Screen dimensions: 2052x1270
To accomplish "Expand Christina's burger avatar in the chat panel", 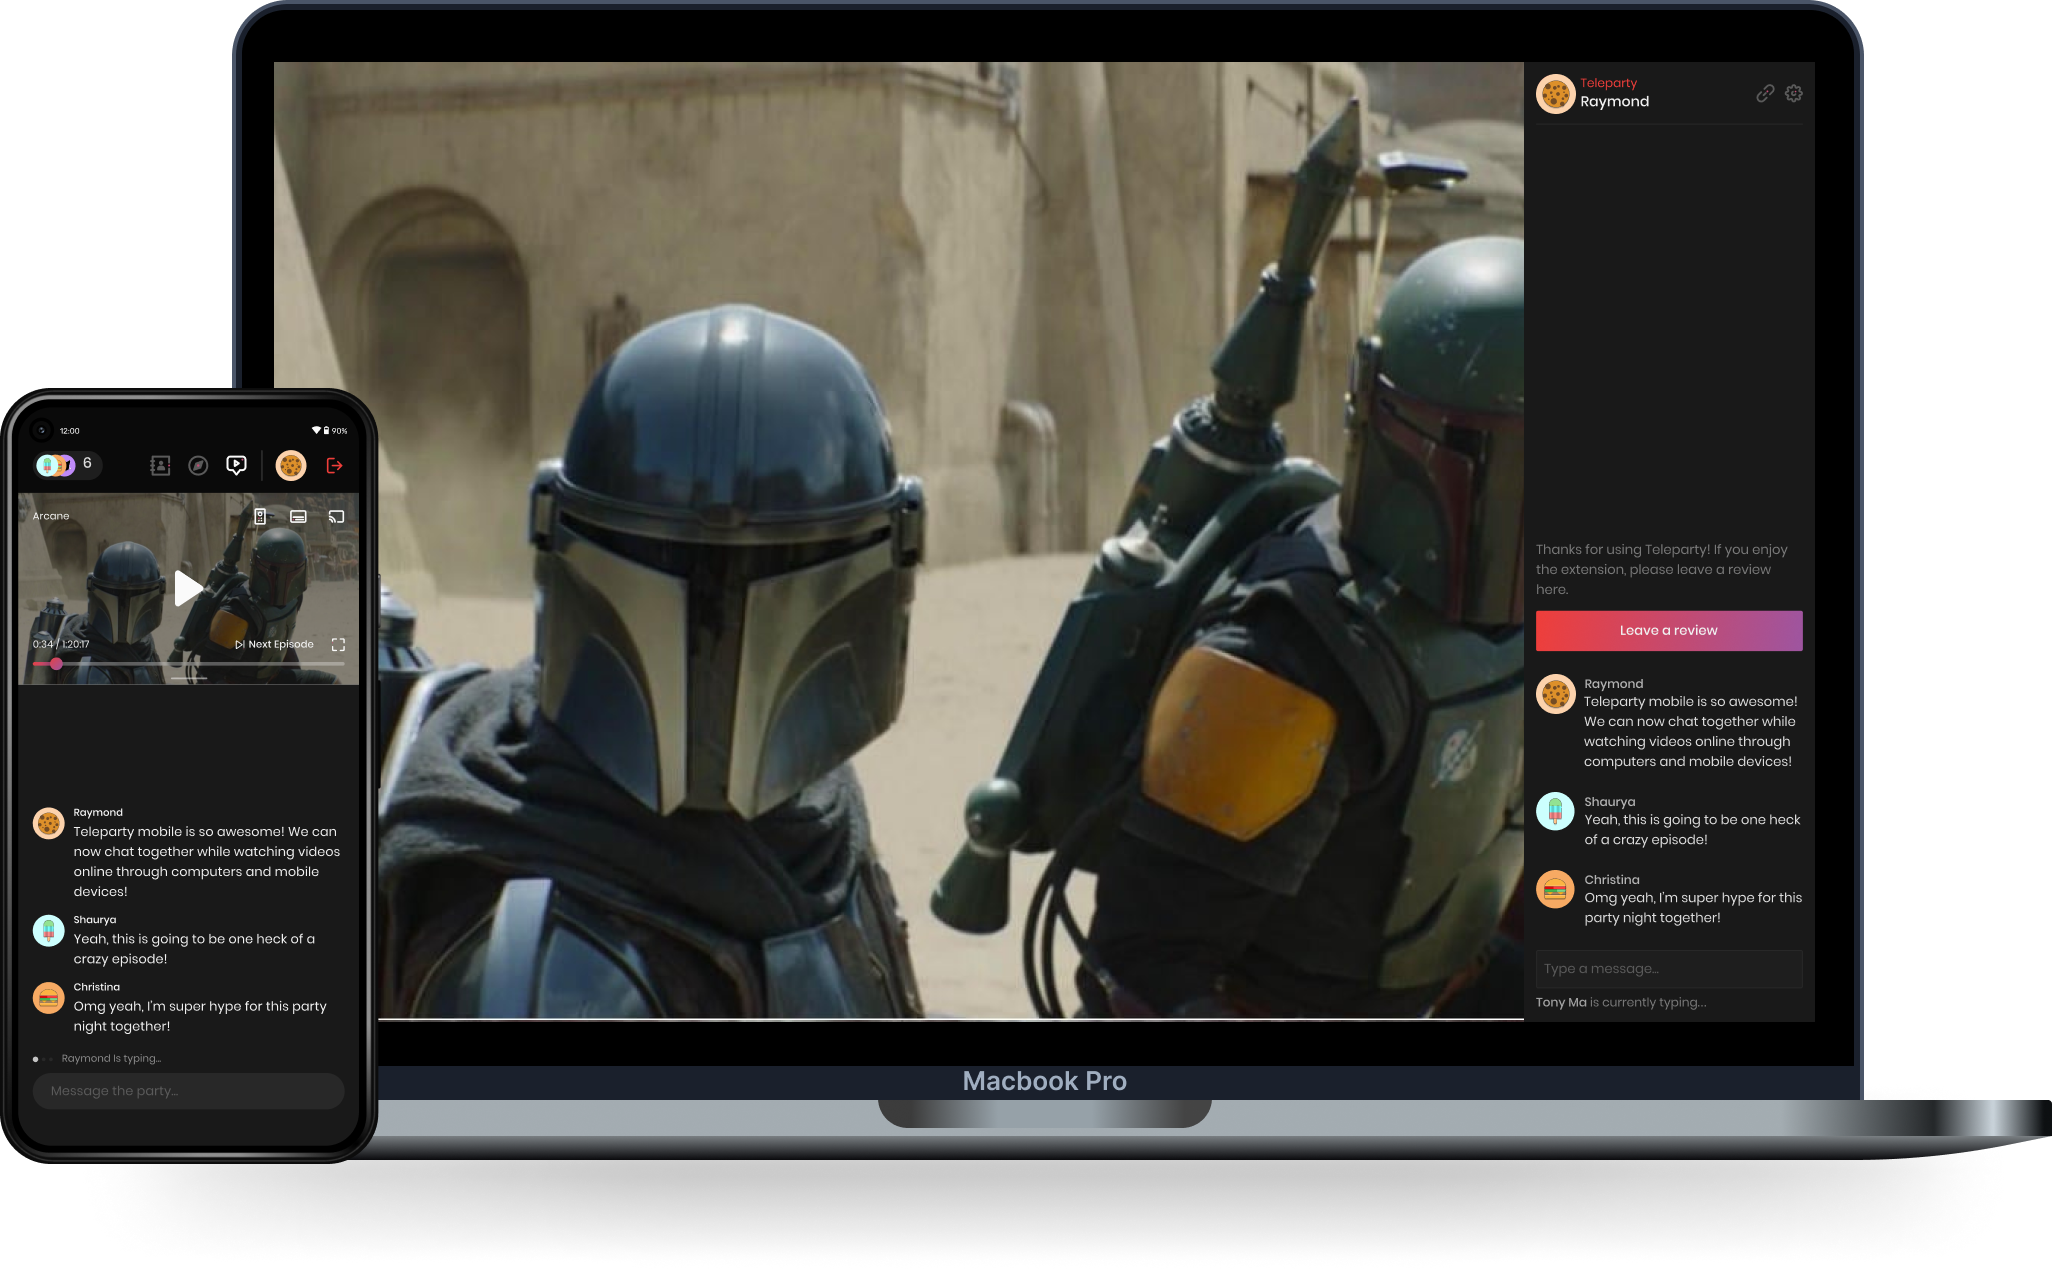I will [1556, 889].
